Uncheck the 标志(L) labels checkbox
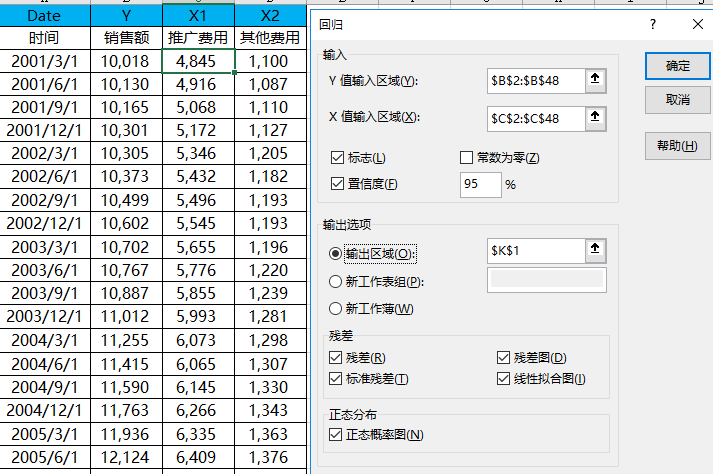 click(x=337, y=158)
